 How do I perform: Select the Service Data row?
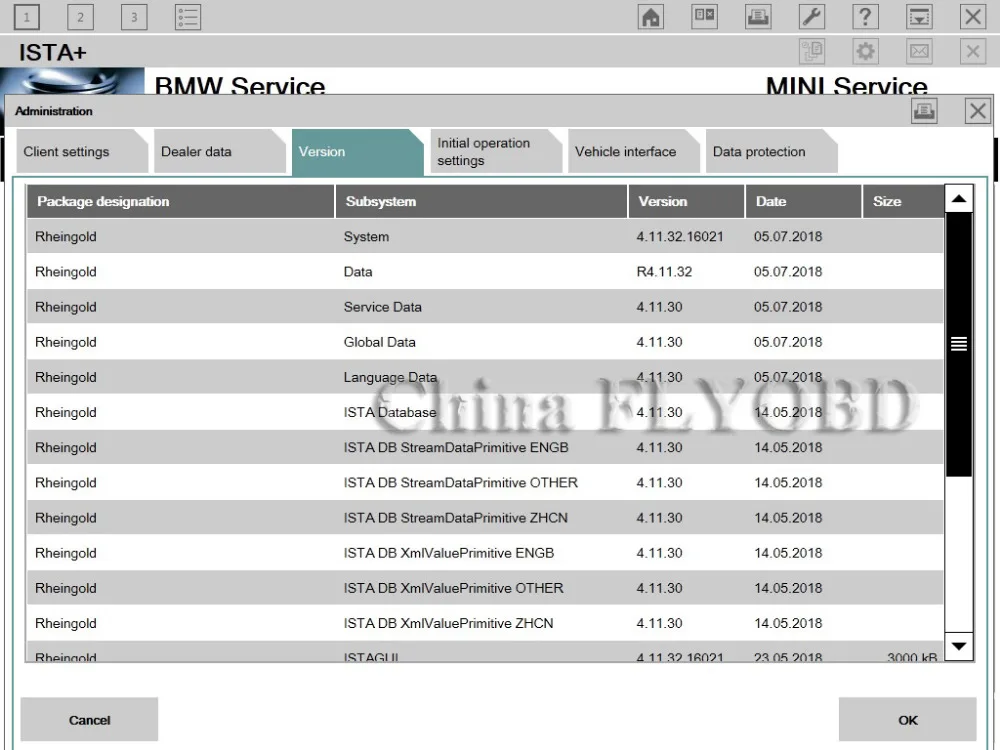[485, 307]
